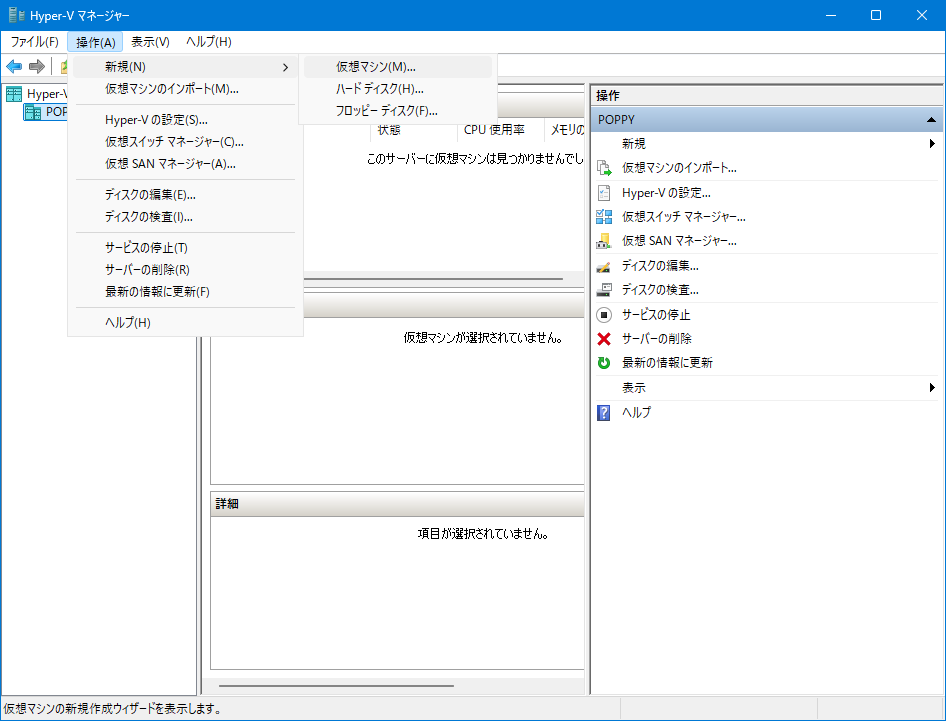
Task: Open 仮想スイッチ マネージャー icon in right pane
Action: [x=604, y=216]
